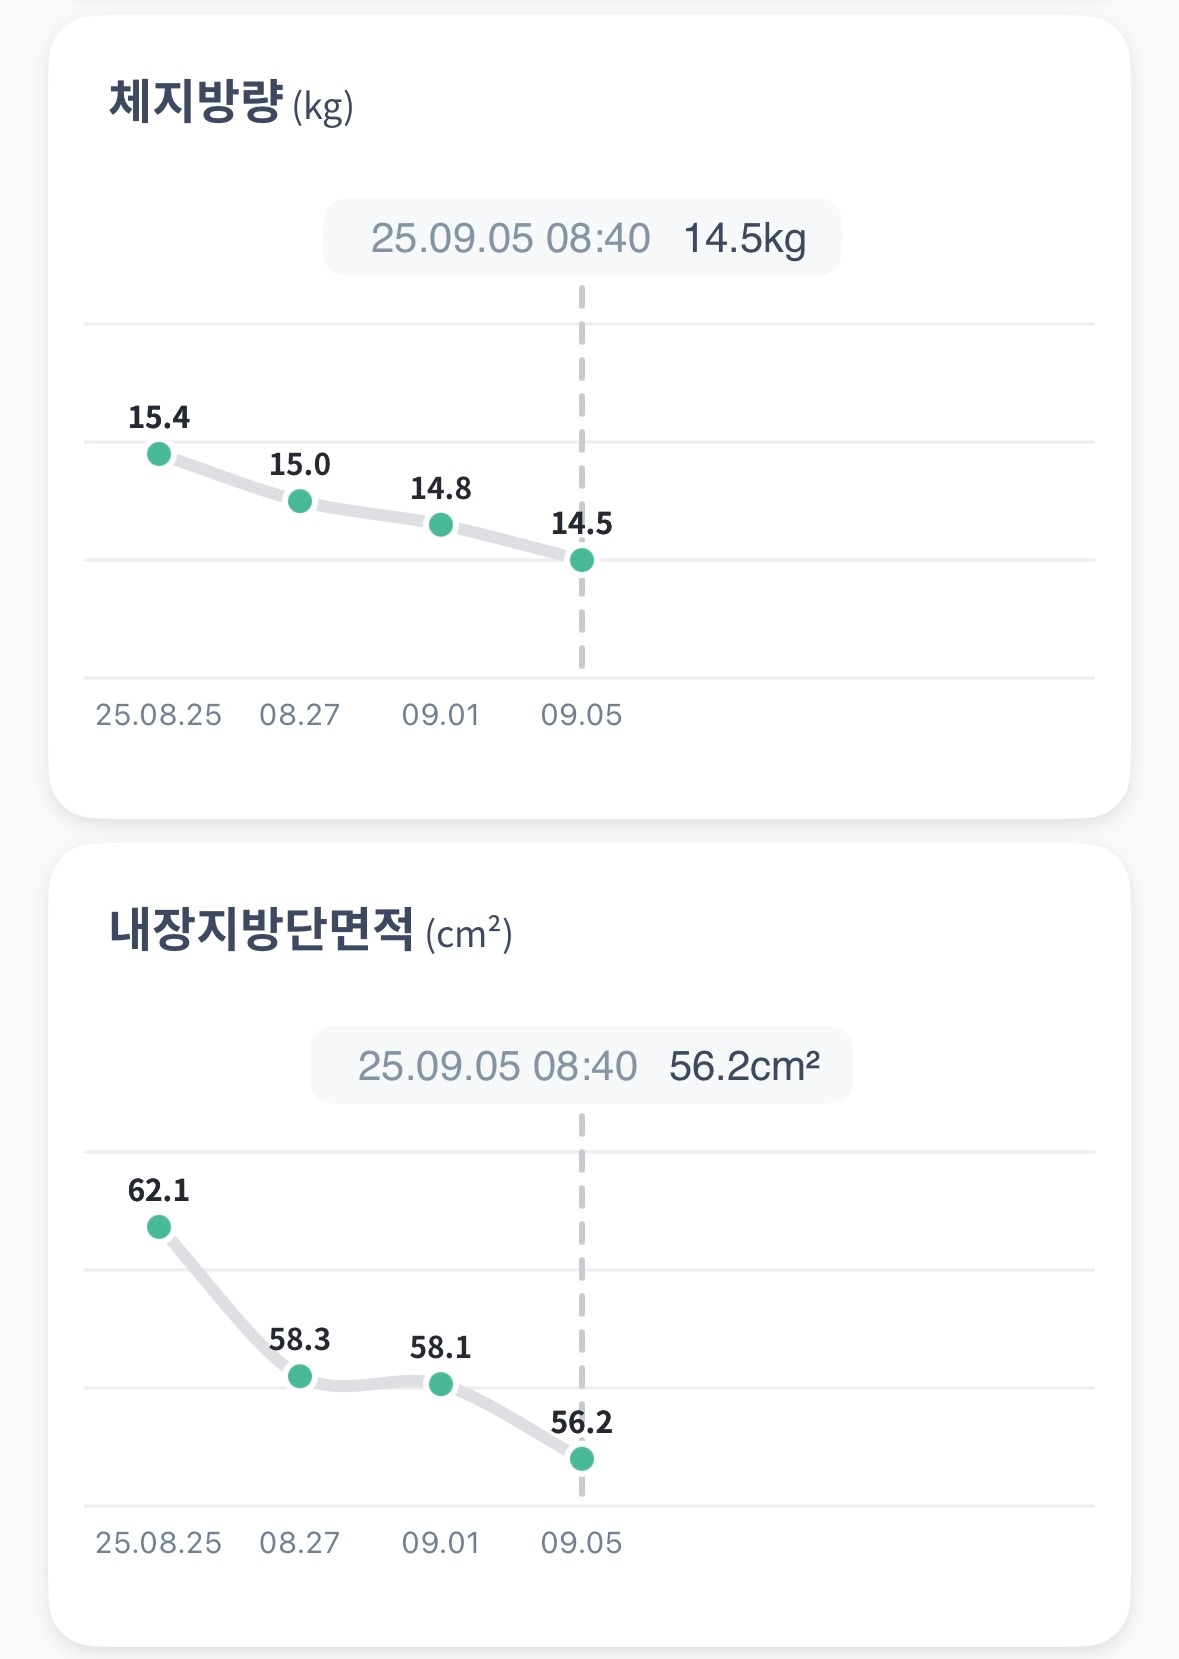1179x1659 pixels.
Task: Tap 09.05 date label in 체지방량 chart
Action: coord(582,715)
